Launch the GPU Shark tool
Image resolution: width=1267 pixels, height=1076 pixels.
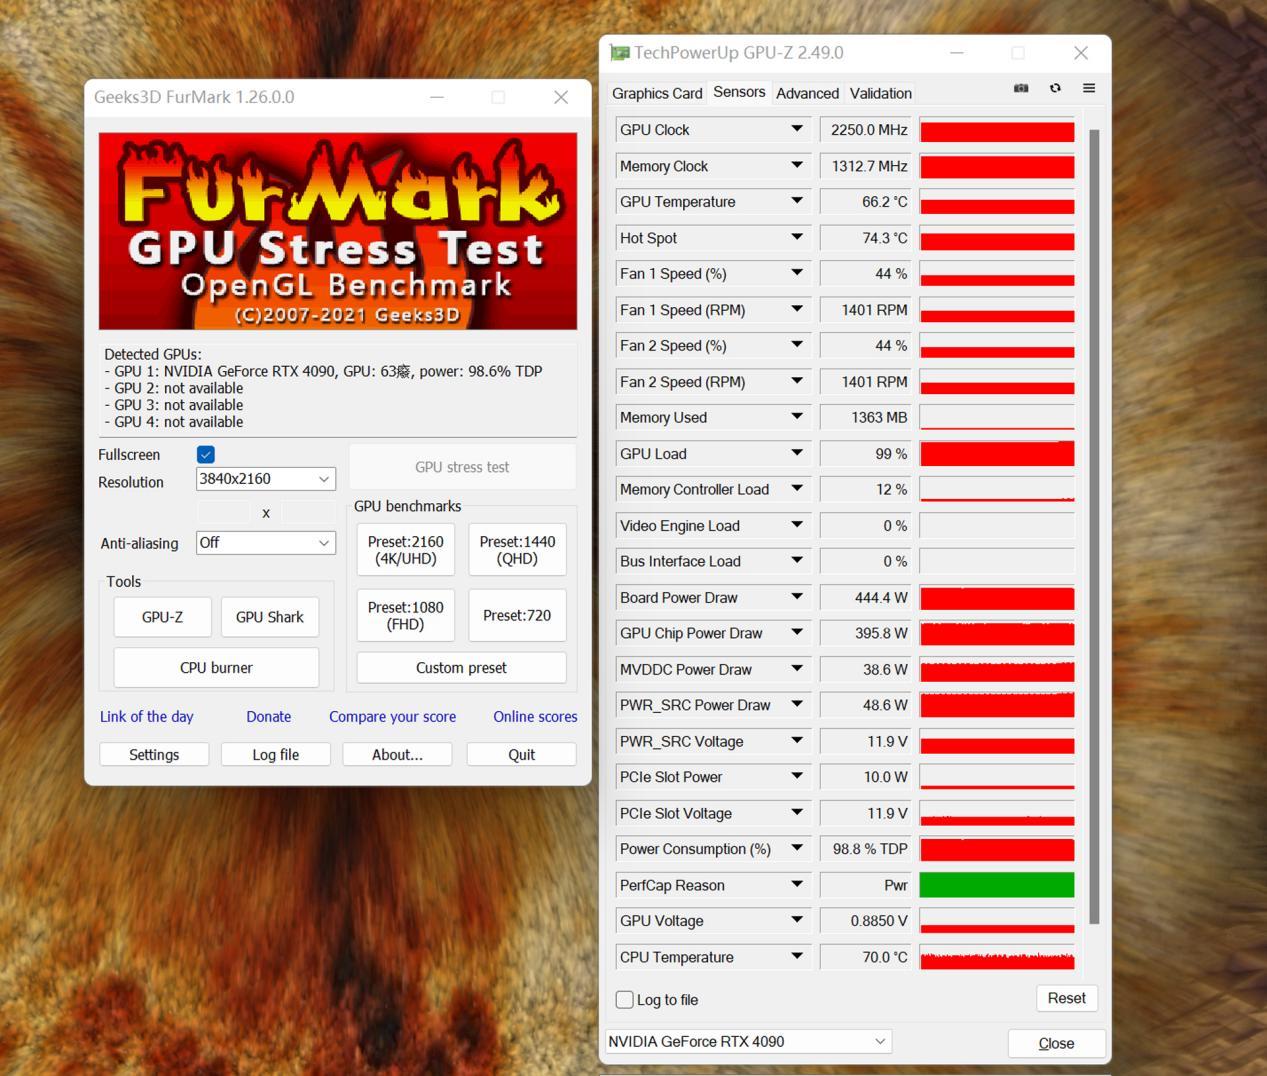(270, 617)
